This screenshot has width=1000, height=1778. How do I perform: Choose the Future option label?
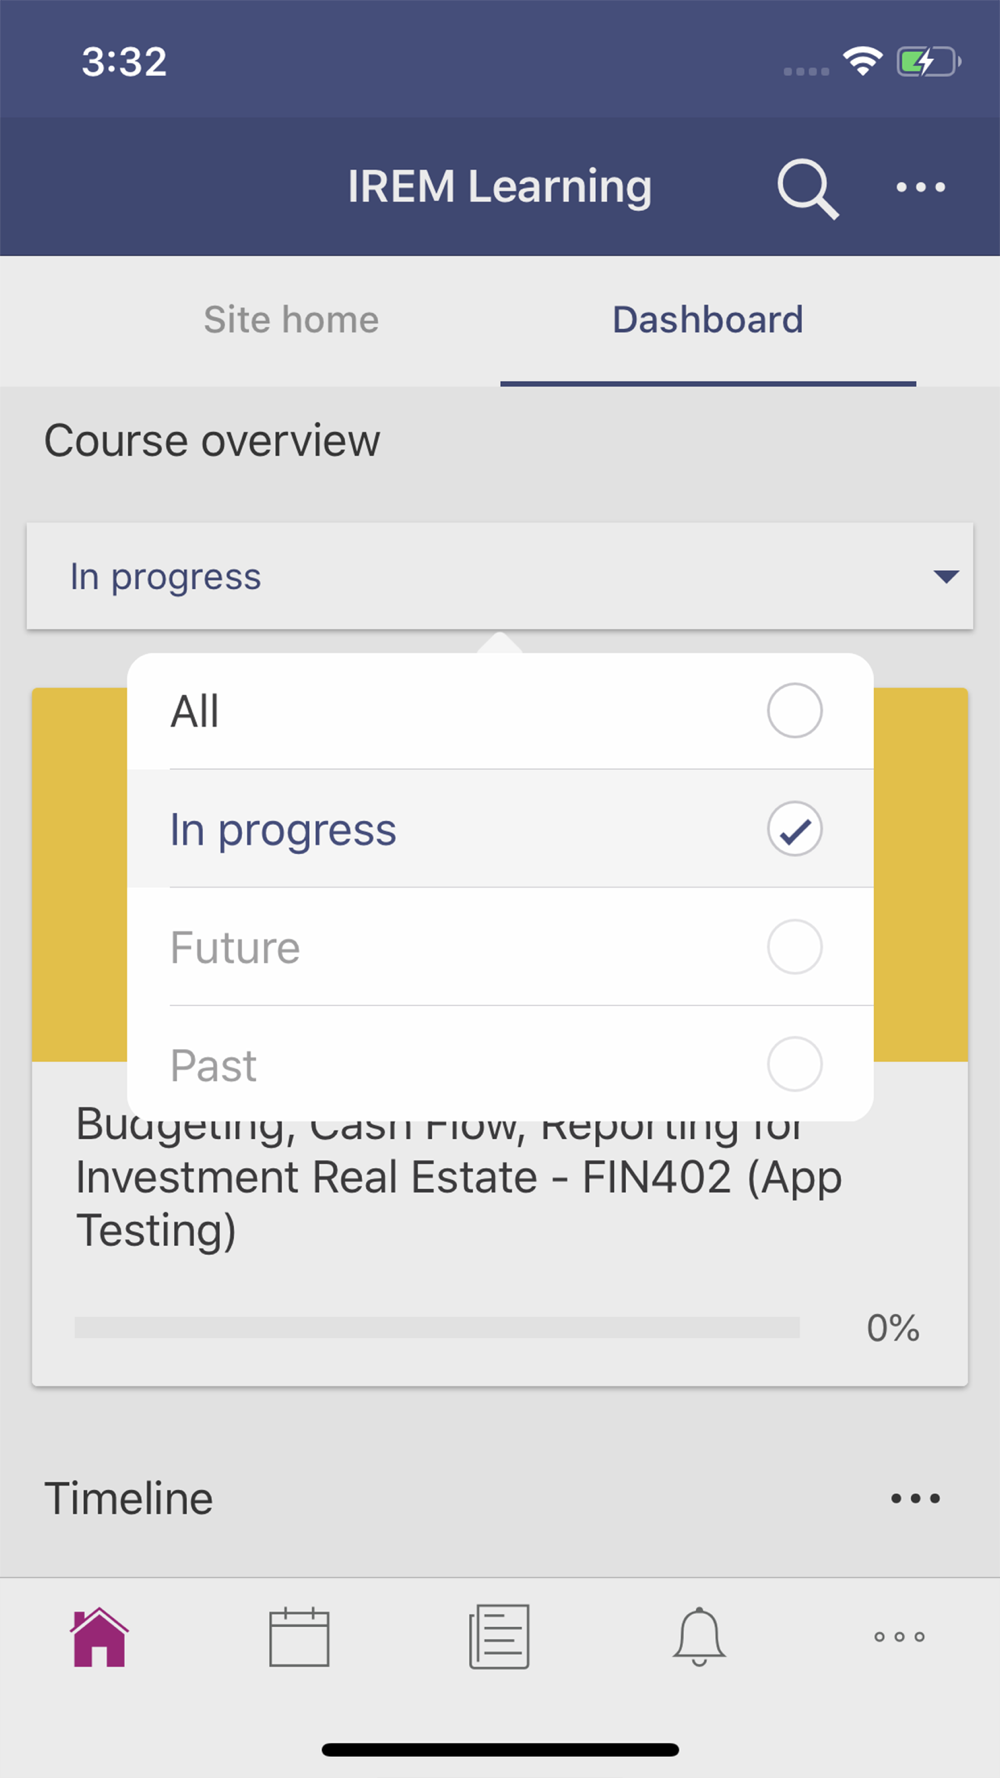[x=235, y=948]
